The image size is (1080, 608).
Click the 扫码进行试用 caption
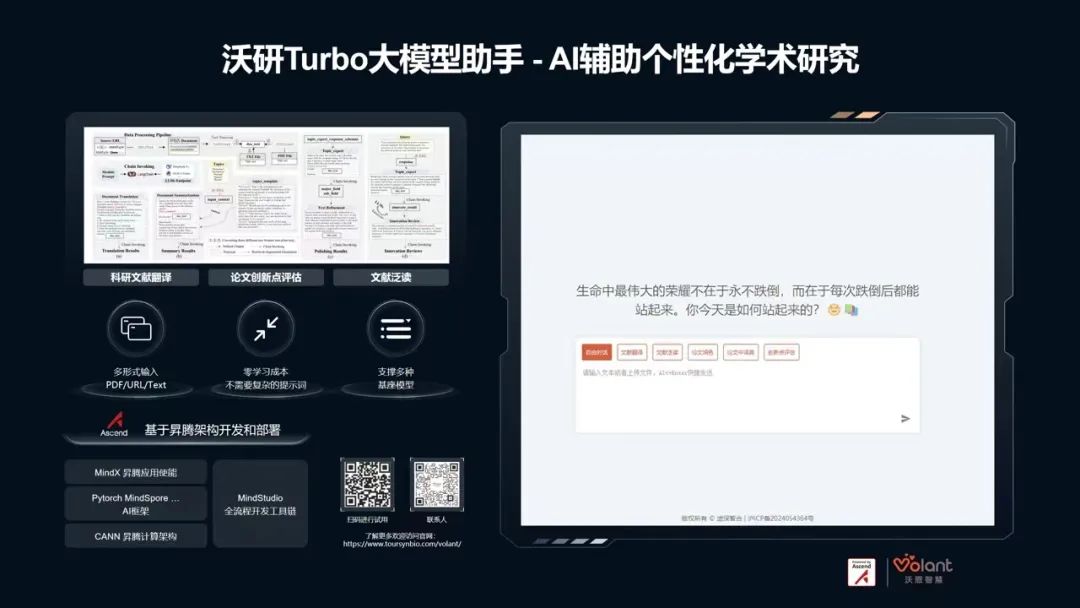[368, 520]
